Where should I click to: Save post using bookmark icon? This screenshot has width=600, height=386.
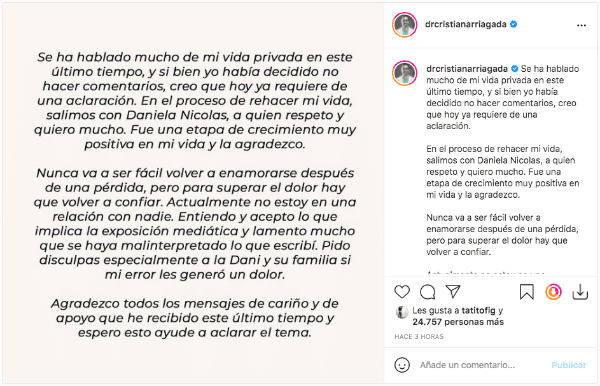[x=527, y=292]
